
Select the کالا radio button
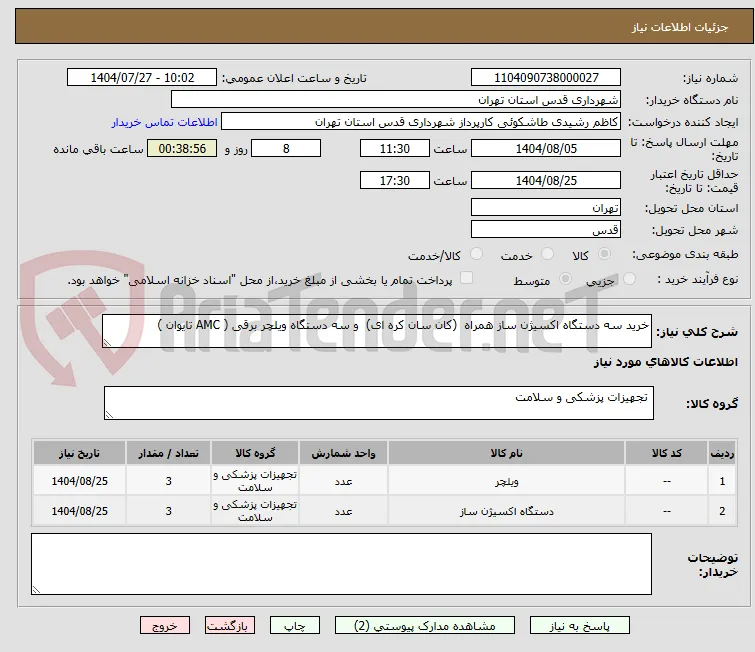pyautogui.click(x=604, y=254)
